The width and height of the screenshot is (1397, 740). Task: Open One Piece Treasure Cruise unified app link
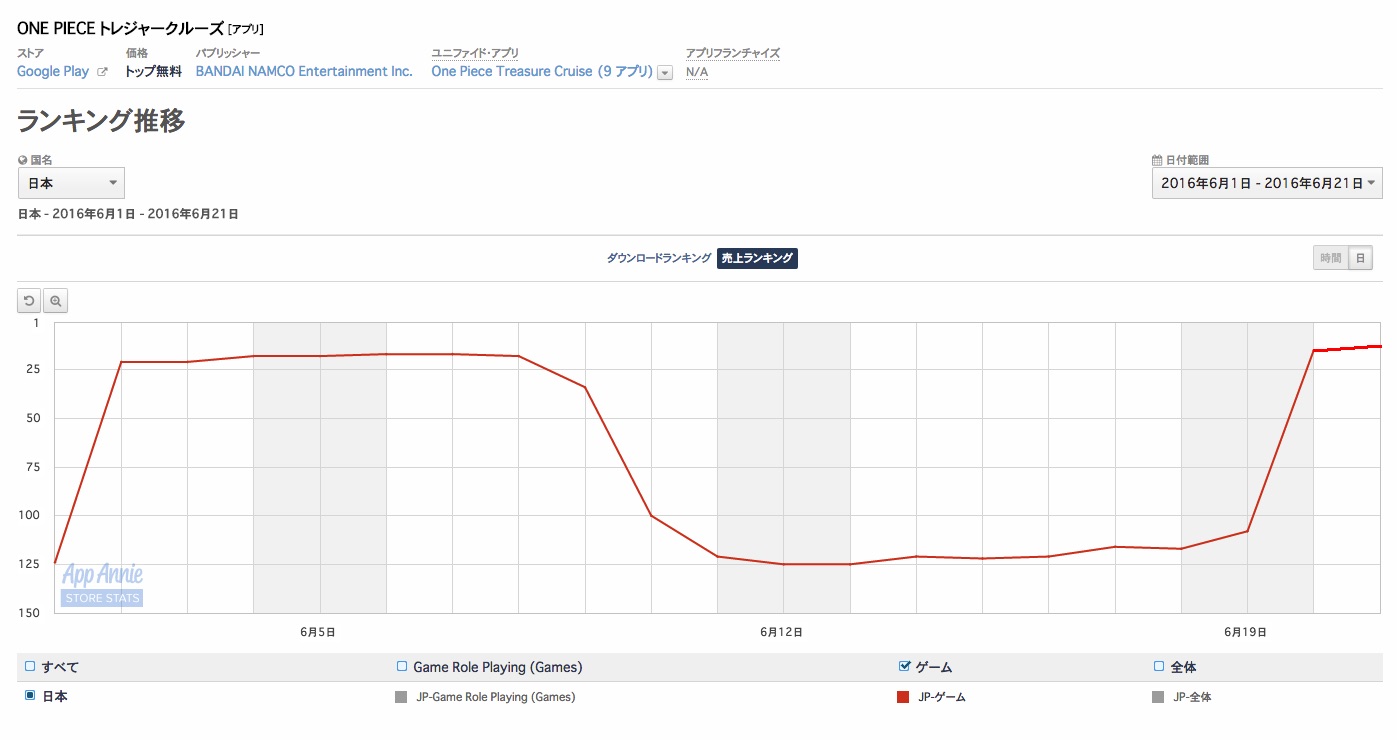[542, 72]
